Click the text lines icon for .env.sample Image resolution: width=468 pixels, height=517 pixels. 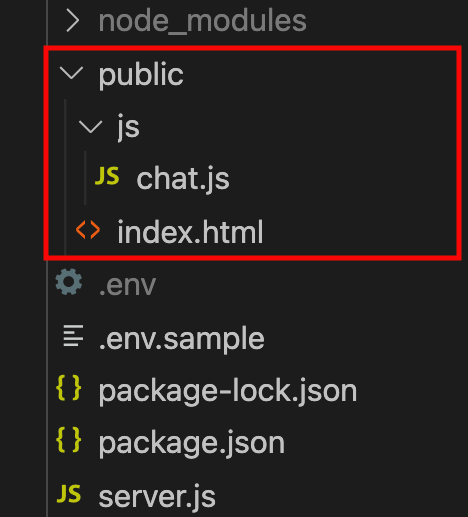point(73,336)
